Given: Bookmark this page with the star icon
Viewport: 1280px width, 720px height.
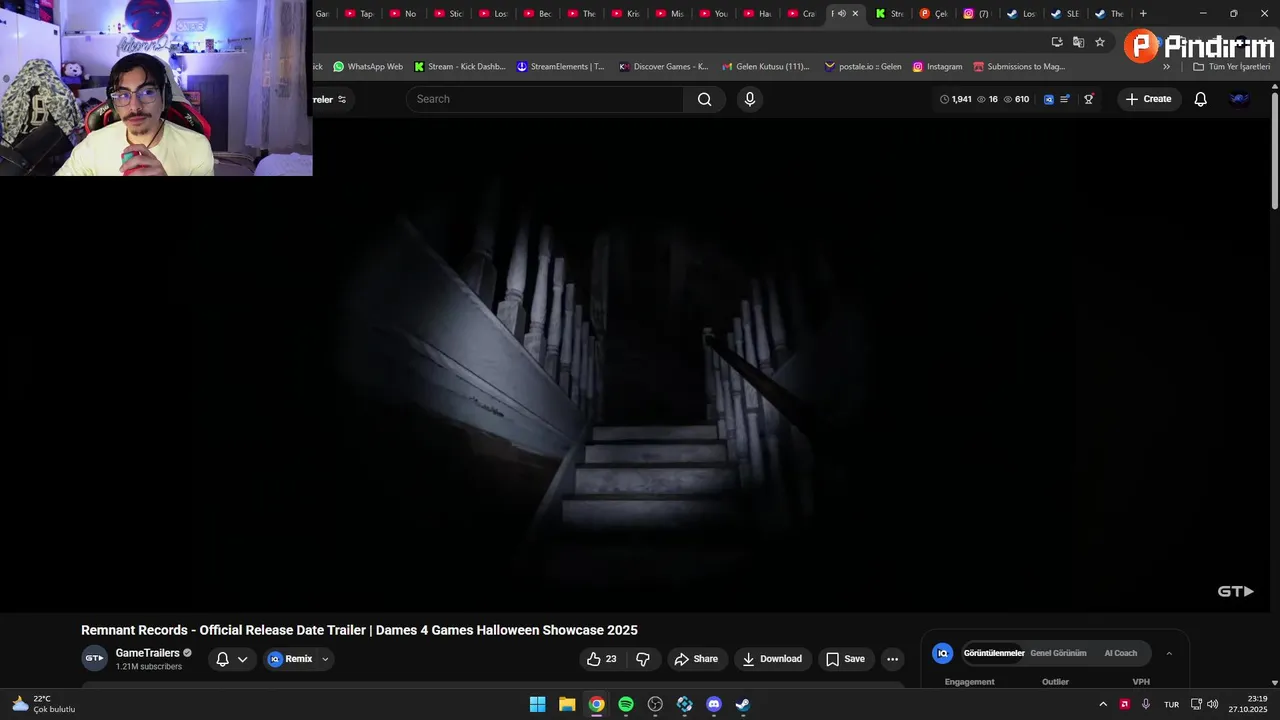Looking at the screenshot, I should click(x=1100, y=42).
